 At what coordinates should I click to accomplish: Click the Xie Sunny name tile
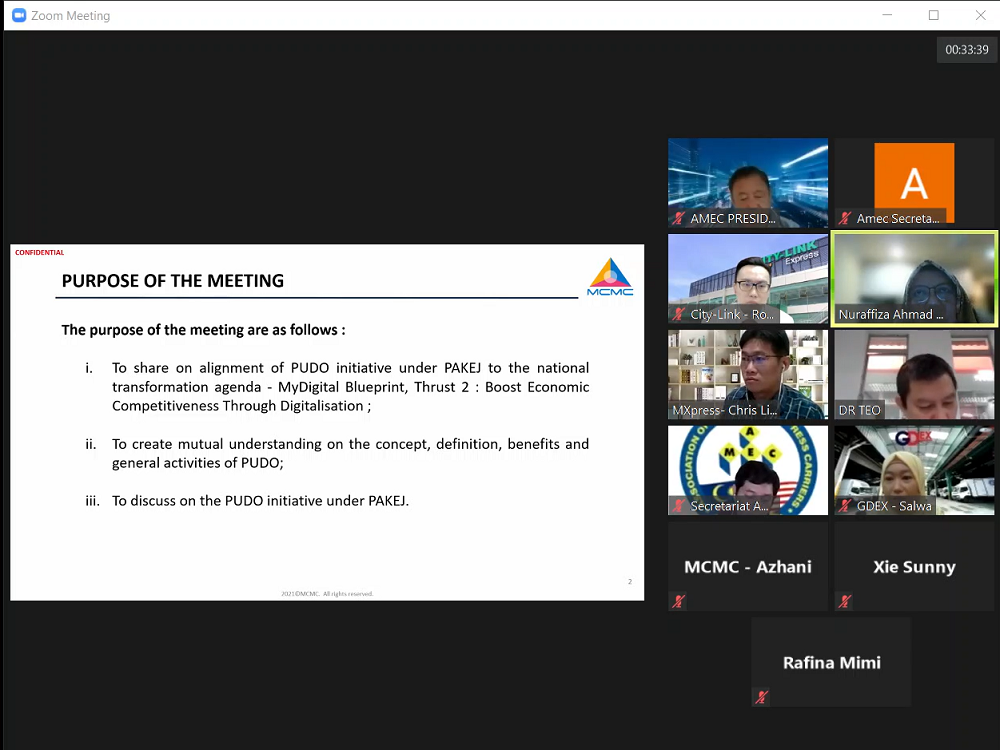pos(914,566)
